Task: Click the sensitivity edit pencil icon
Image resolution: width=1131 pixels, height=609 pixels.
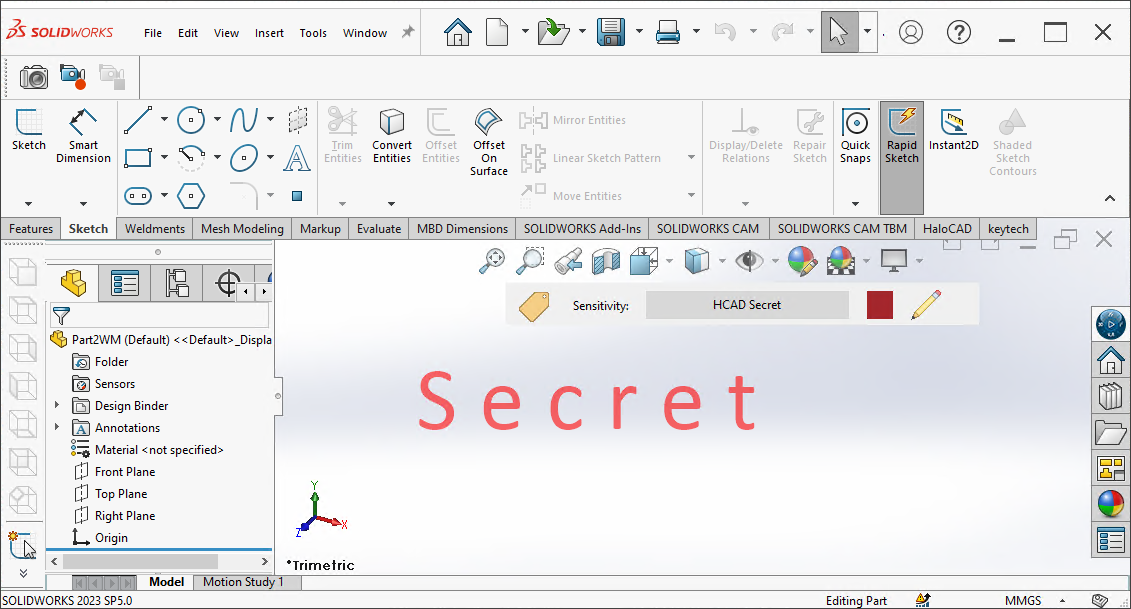Action: tap(926, 305)
